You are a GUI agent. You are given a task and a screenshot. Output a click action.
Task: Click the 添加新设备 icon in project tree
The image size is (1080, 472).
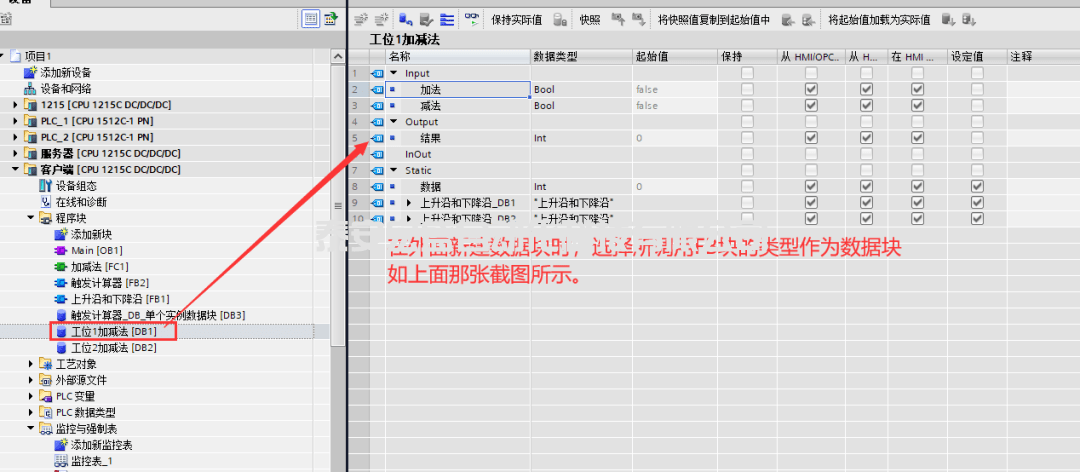pos(30,73)
